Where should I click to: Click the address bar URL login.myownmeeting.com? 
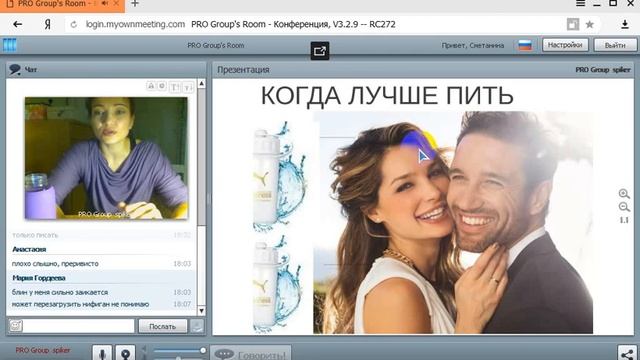(x=135, y=24)
